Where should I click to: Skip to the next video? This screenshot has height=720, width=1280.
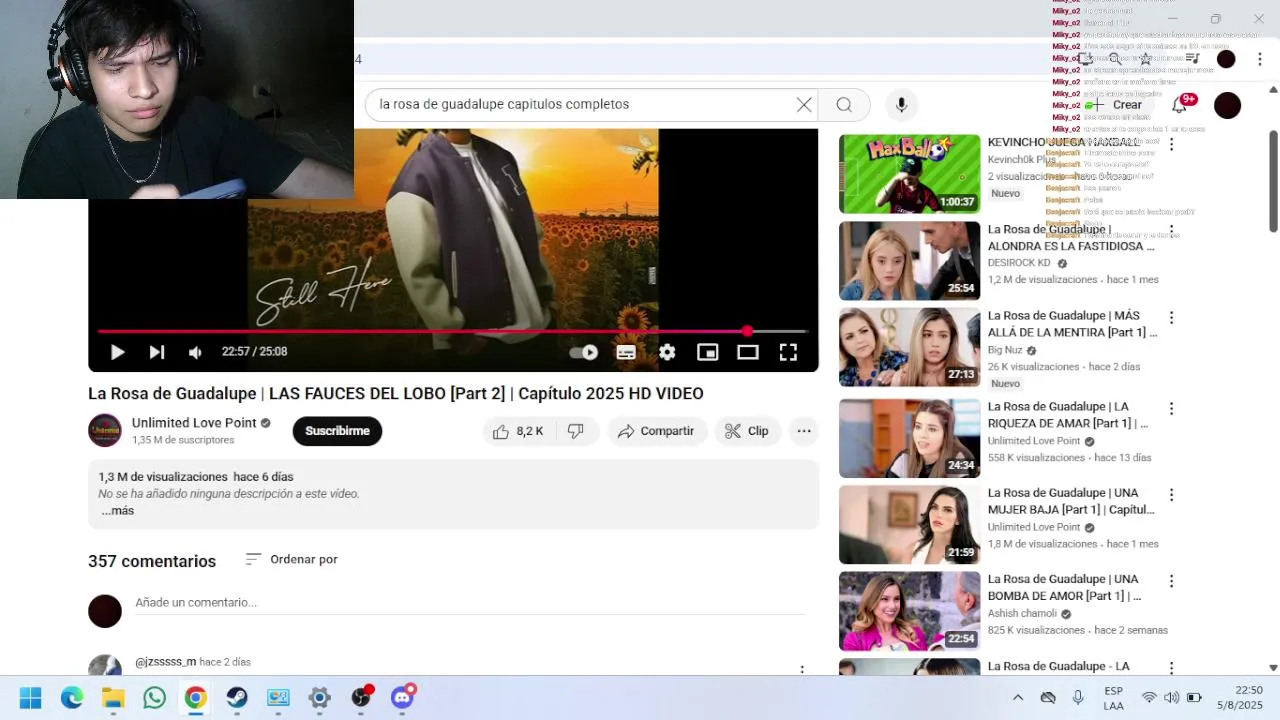(x=157, y=352)
